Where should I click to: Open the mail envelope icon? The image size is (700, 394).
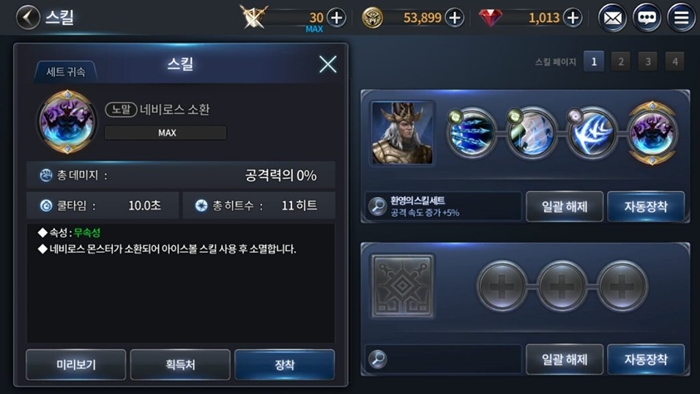(x=612, y=18)
